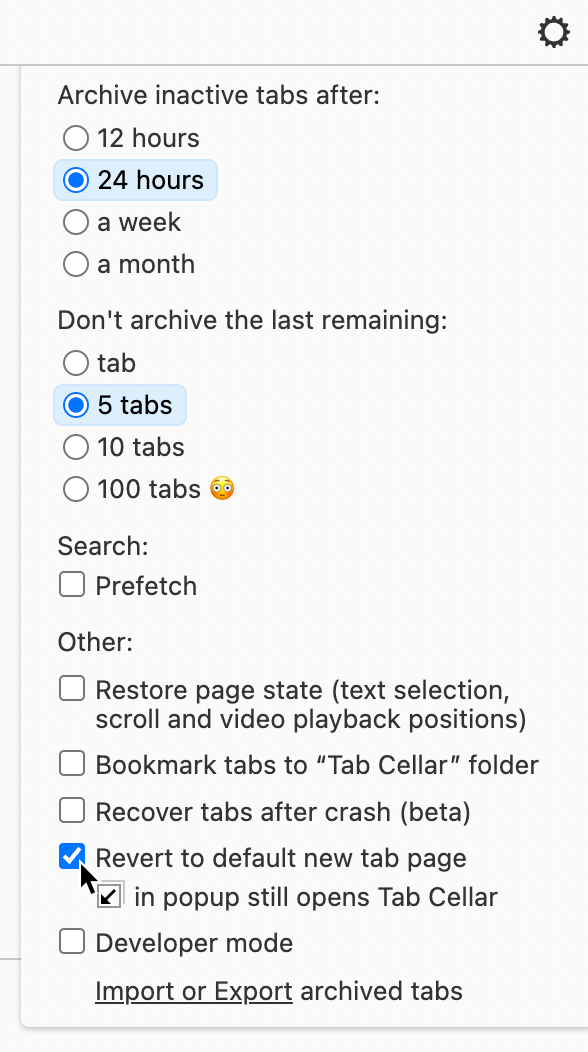The image size is (588, 1052).
Task: Select the 12 hours archive option
Action: (76, 138)
